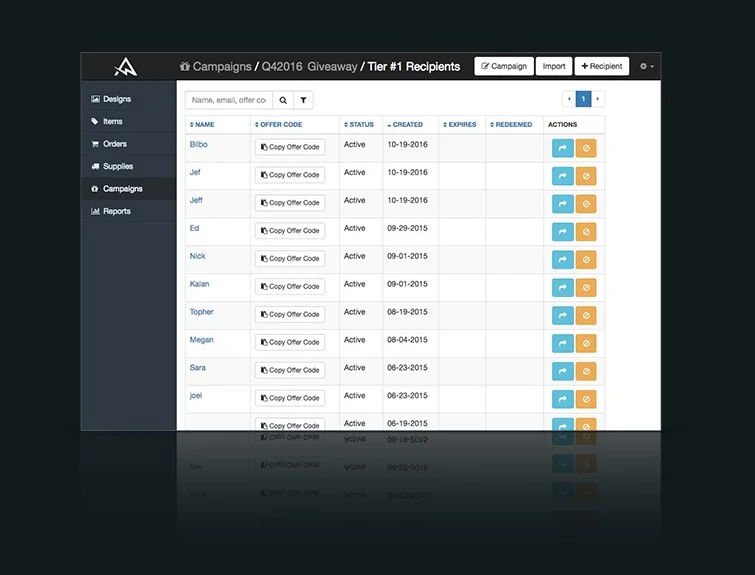Open recipient Nick

pos(197,256)
